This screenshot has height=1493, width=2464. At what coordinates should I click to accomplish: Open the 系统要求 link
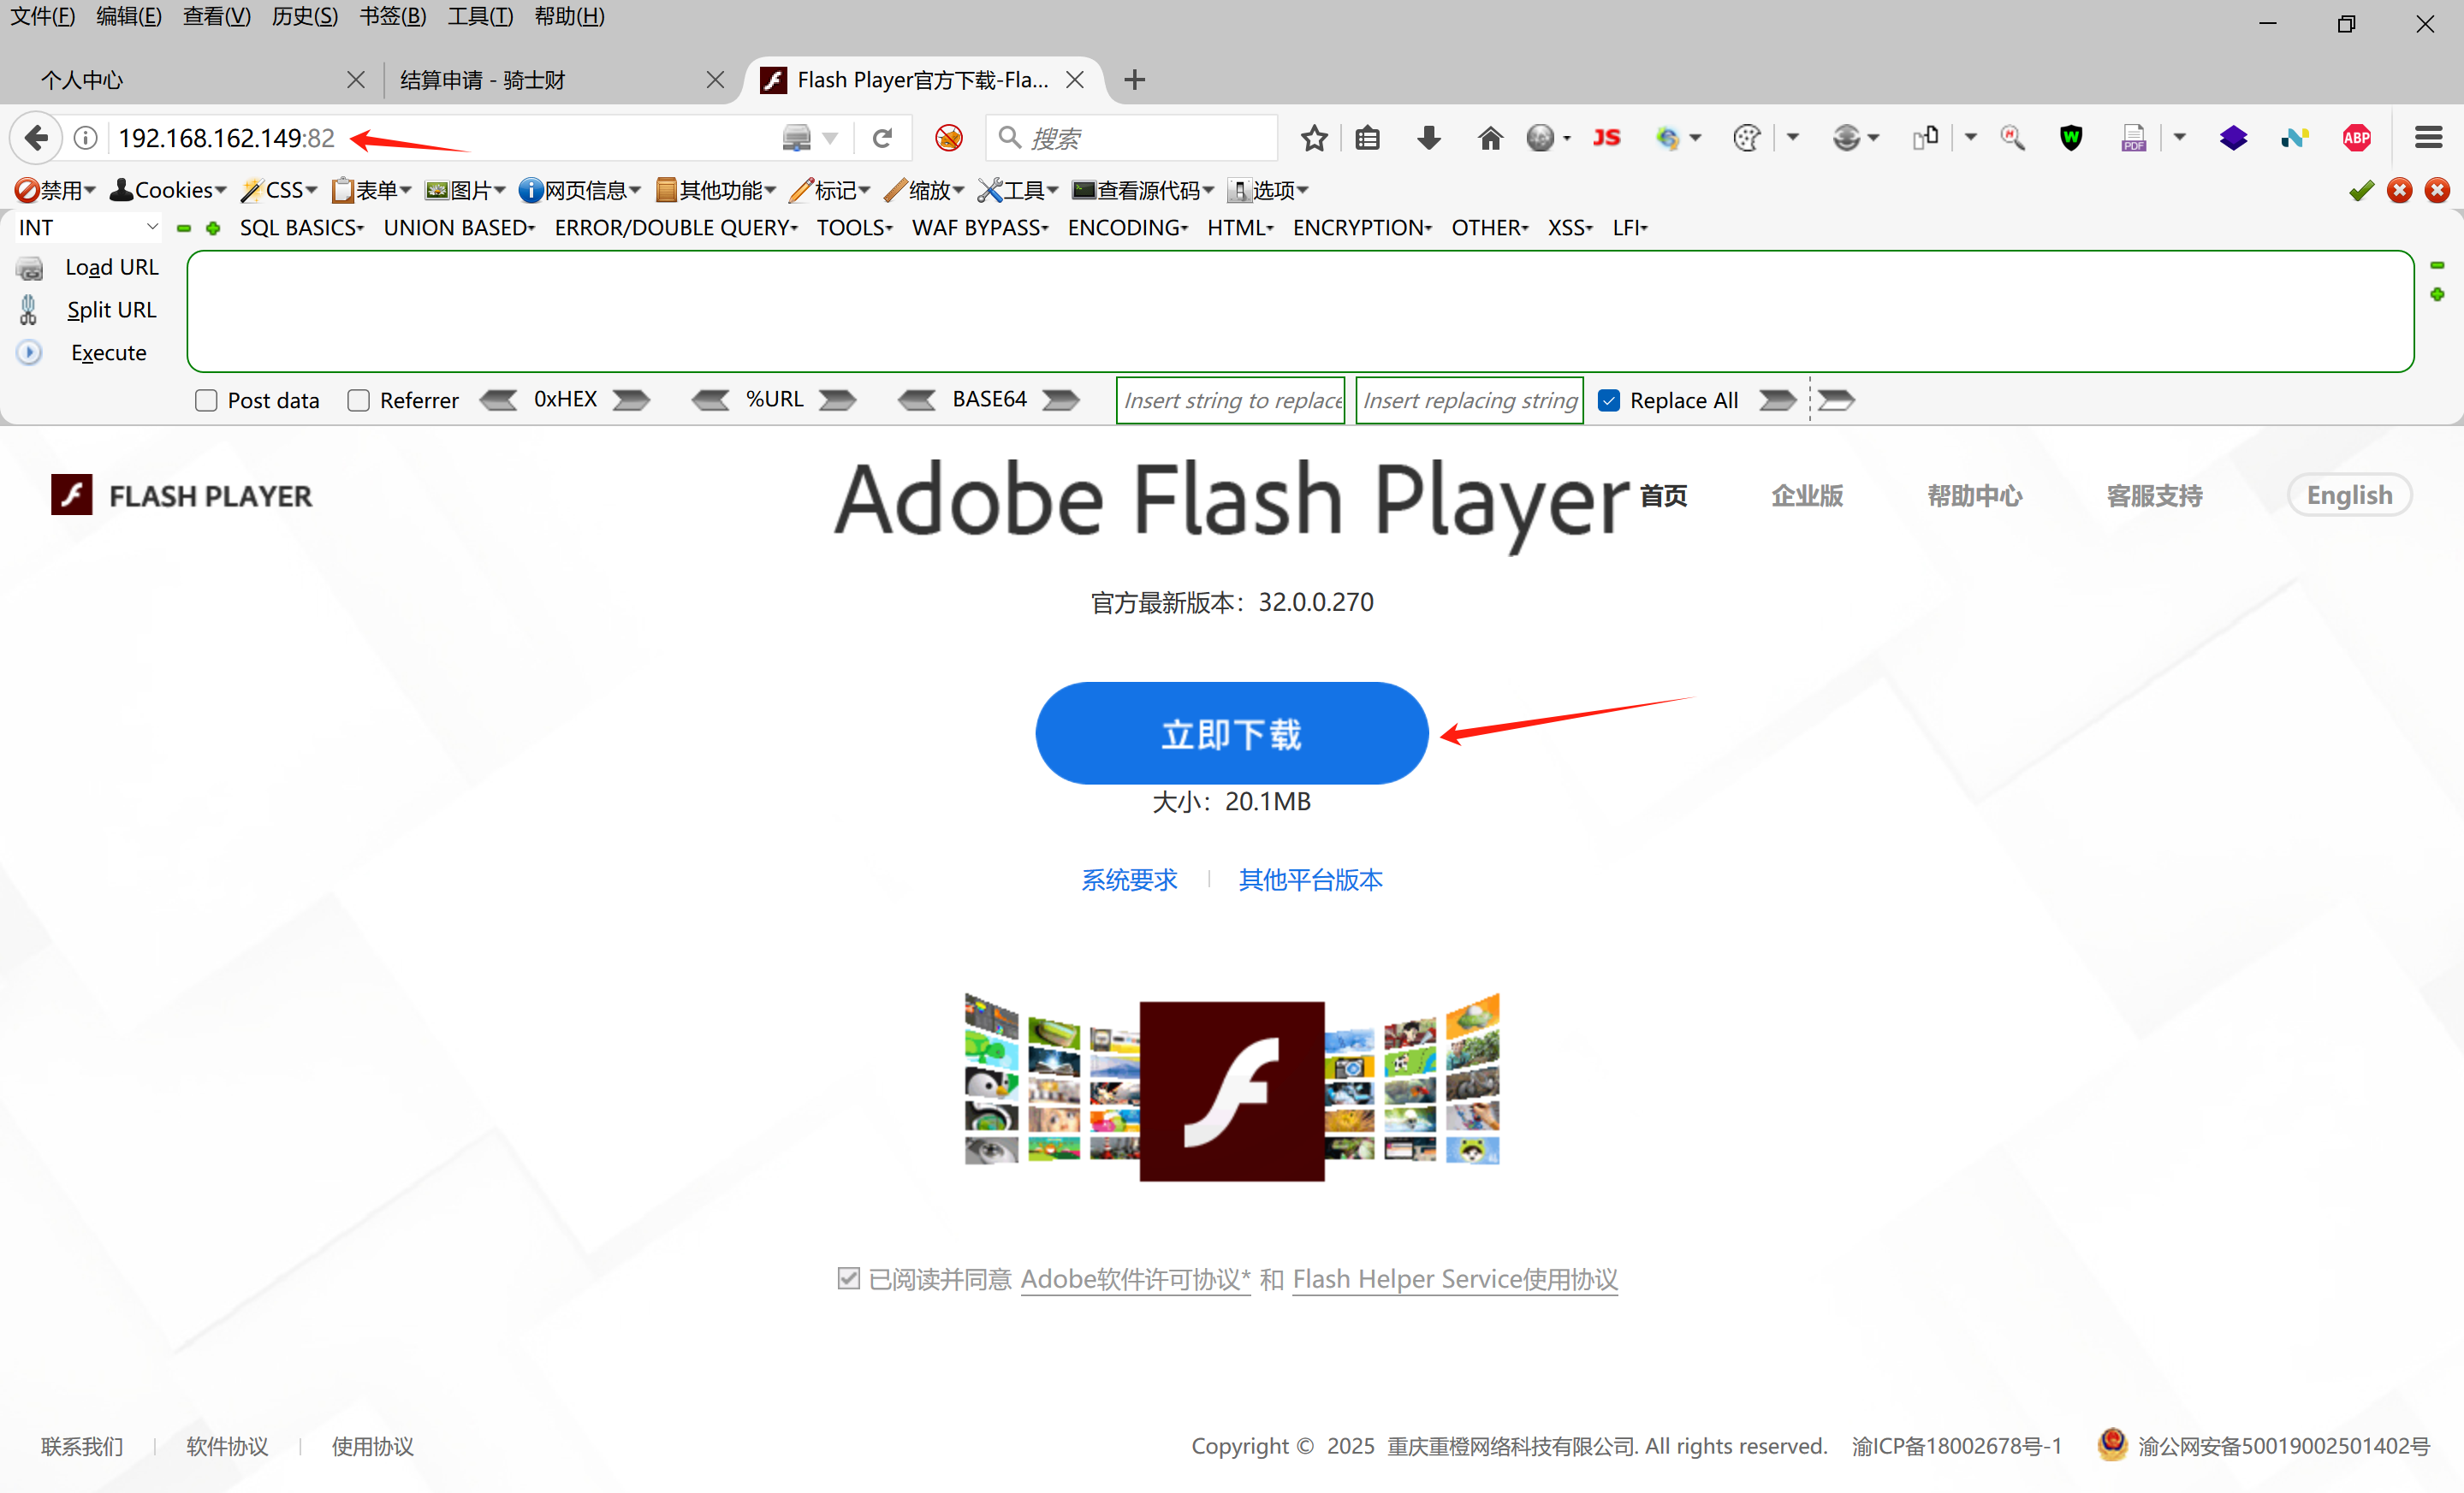pyautogui.click(x=1129, y=880)
